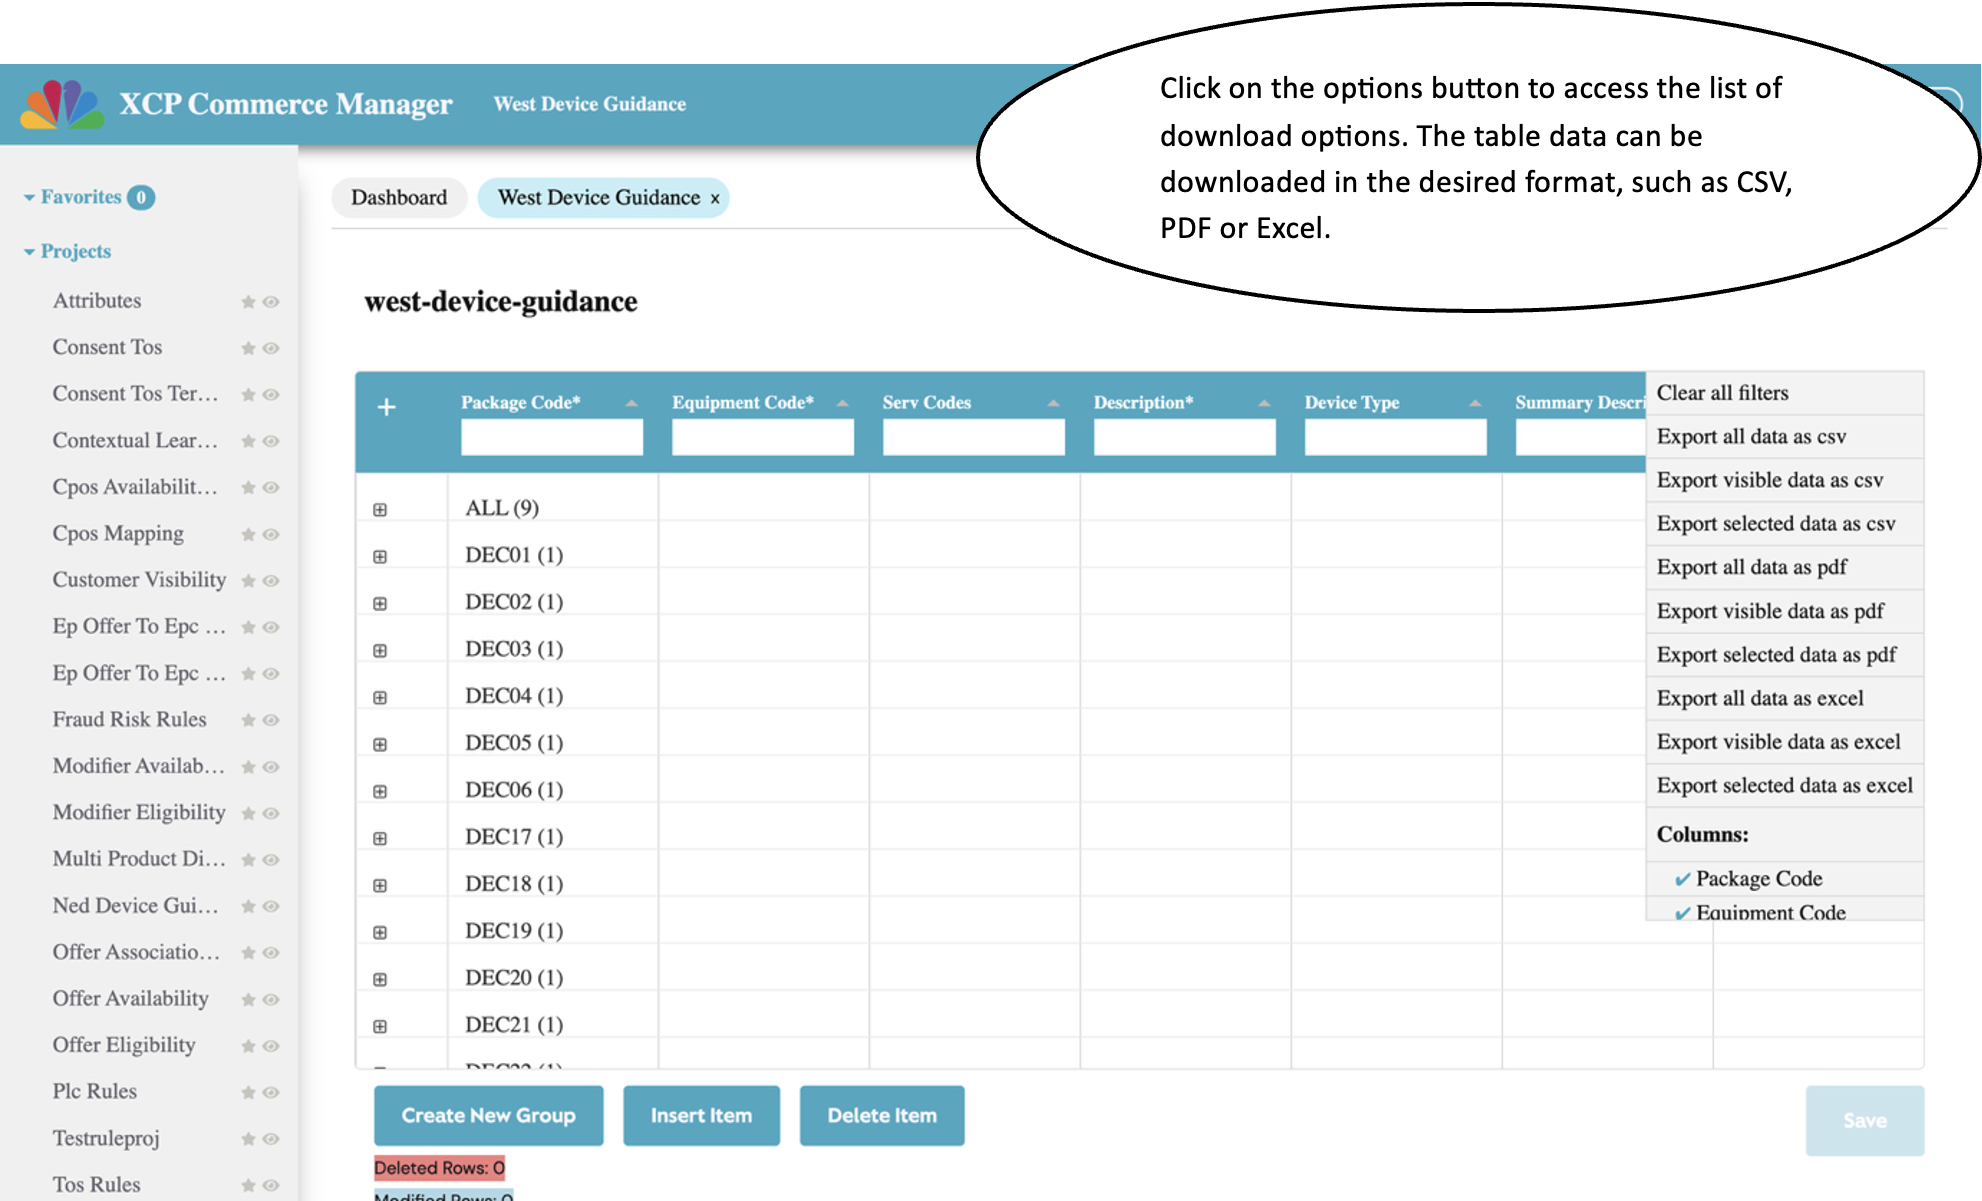Toggle the eye icon for Fraud Risk Rules
The image size is (1982, 1201).
click(x=271, y=720)
